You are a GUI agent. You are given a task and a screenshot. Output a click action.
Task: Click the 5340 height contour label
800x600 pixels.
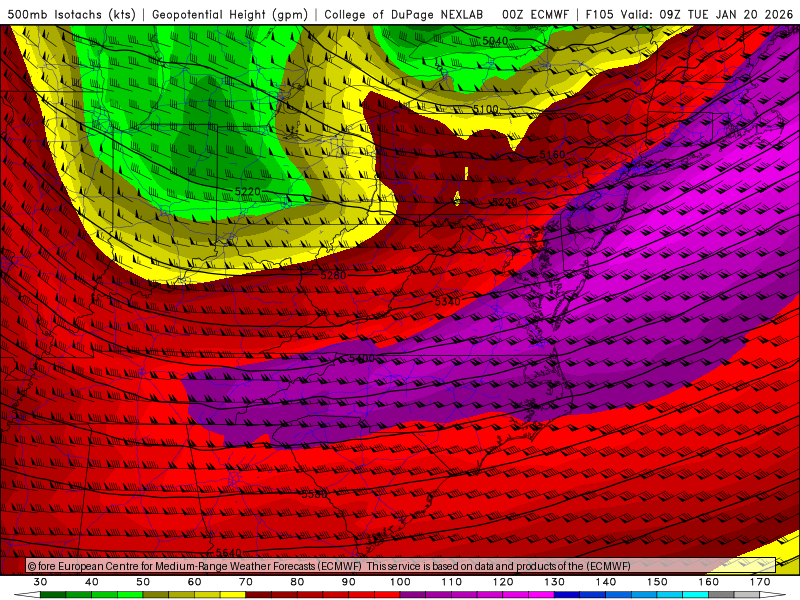pyautogui.click(x=447, y=302)
